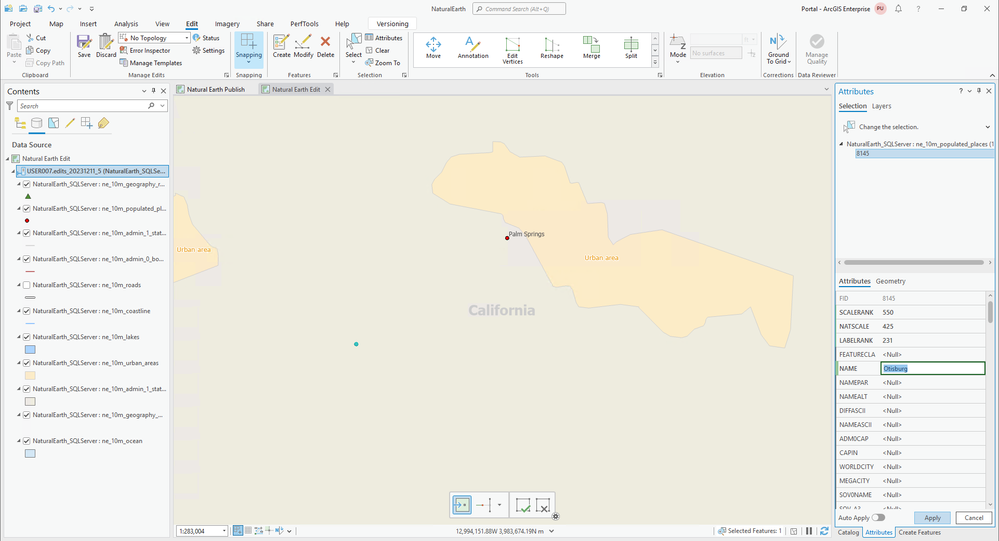Click the Apply button
The image size is (999, 541).
(x=932, y=518)
